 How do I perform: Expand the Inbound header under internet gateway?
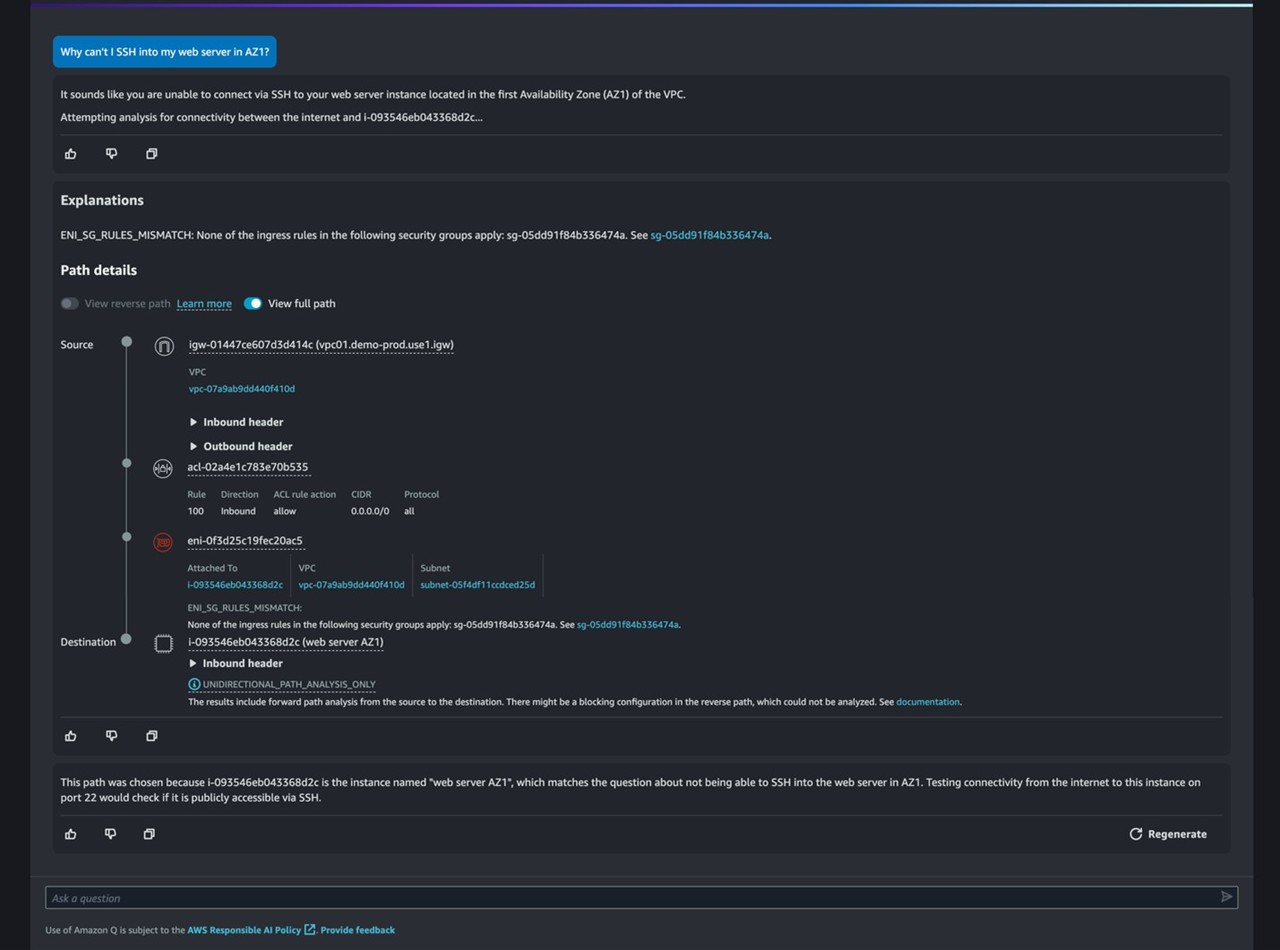[x=236, y=422]
